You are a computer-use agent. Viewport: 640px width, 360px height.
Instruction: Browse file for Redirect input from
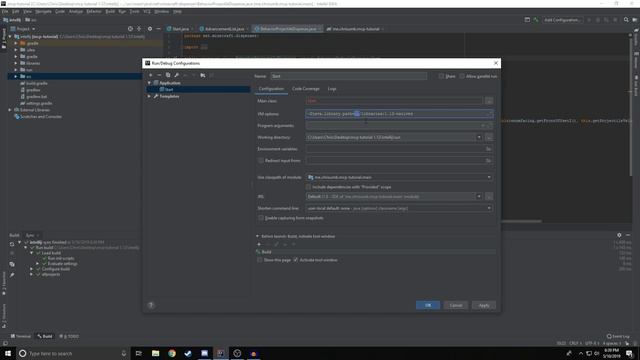click(x=488, y=161)
